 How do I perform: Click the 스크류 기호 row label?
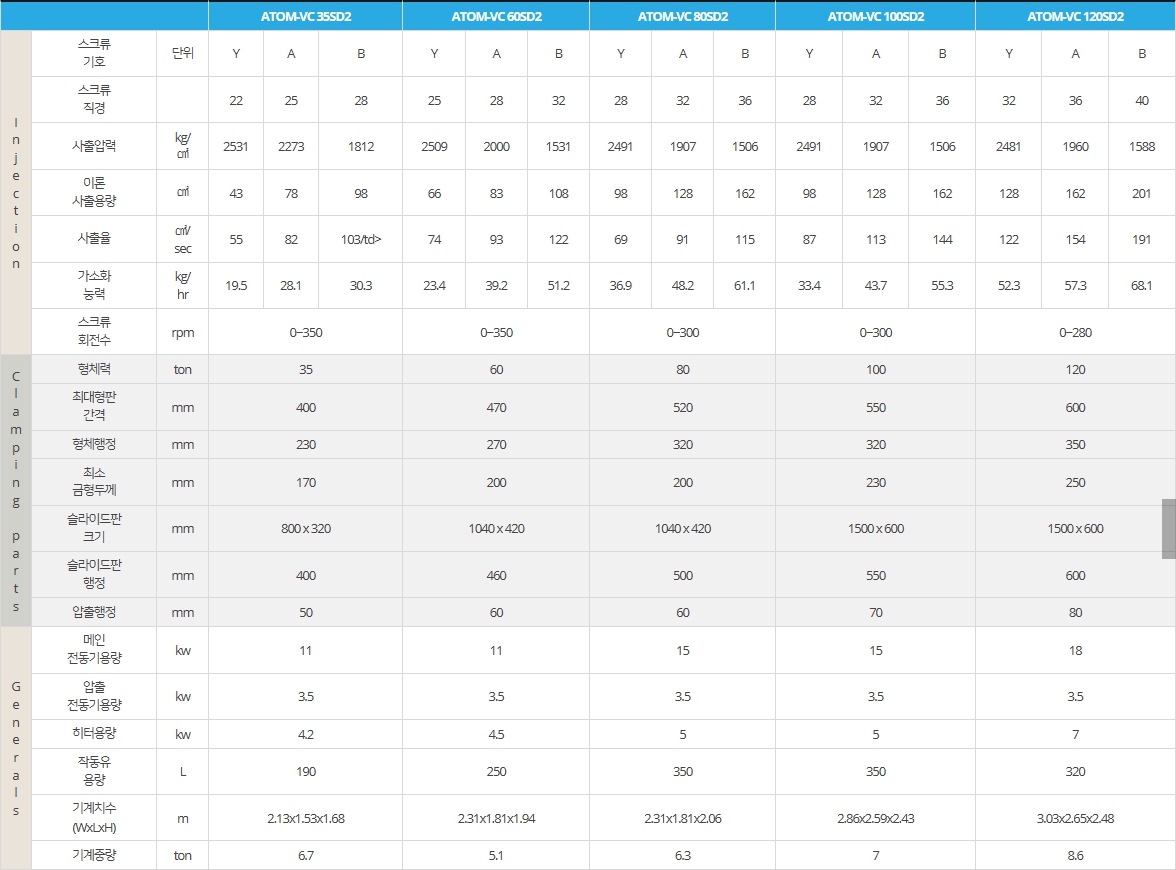point(94,53)
